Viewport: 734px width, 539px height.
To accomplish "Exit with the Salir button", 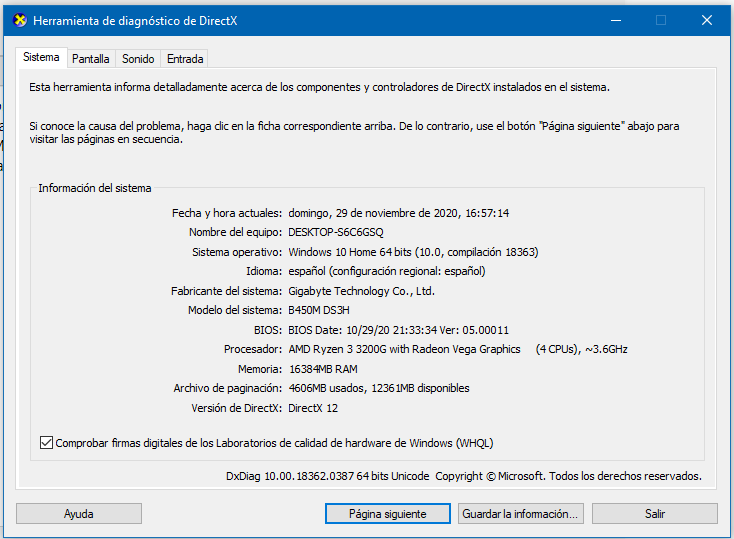I will tap(654, 514).
